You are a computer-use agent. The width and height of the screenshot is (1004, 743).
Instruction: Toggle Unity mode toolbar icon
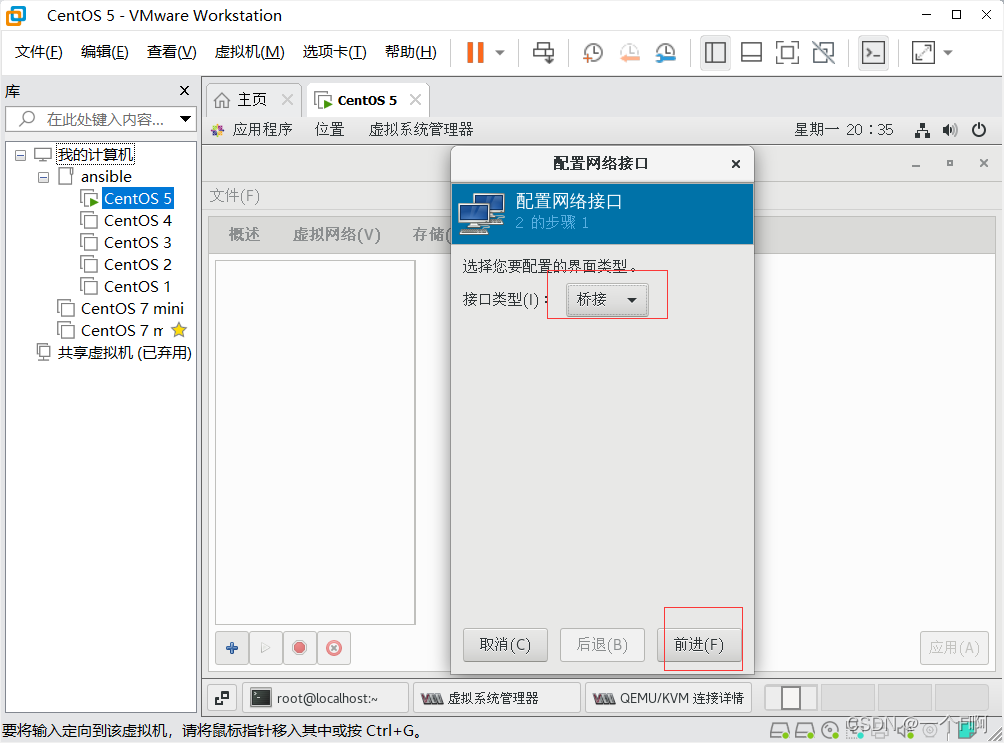(823, 53)
